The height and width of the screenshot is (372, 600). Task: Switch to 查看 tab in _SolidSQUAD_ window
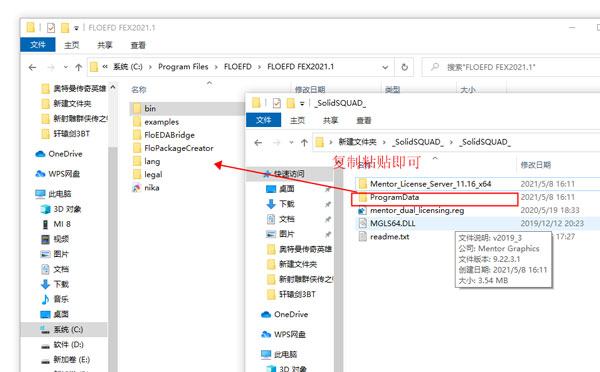(x=364, y=121)
